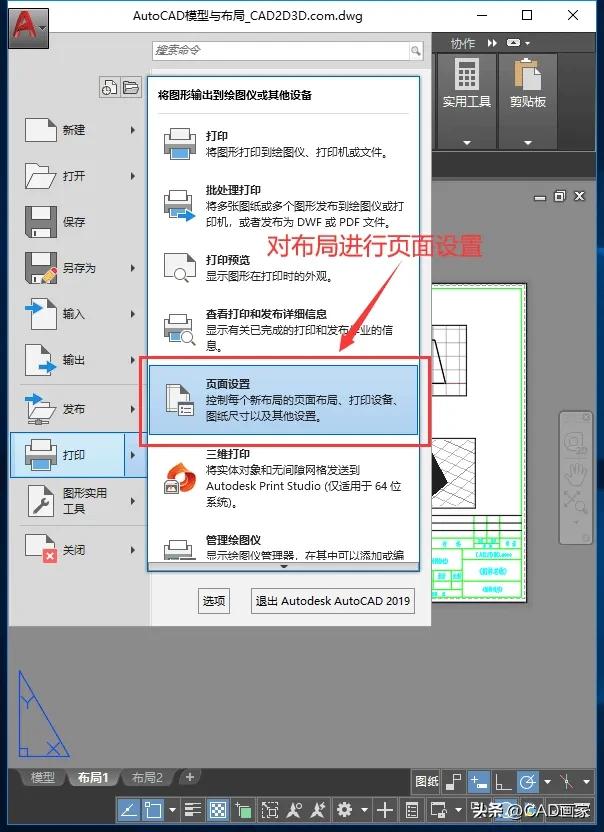Switch to the 模型 tab
This screenshot has width=604, height=832.
click(x=42, y=777)
